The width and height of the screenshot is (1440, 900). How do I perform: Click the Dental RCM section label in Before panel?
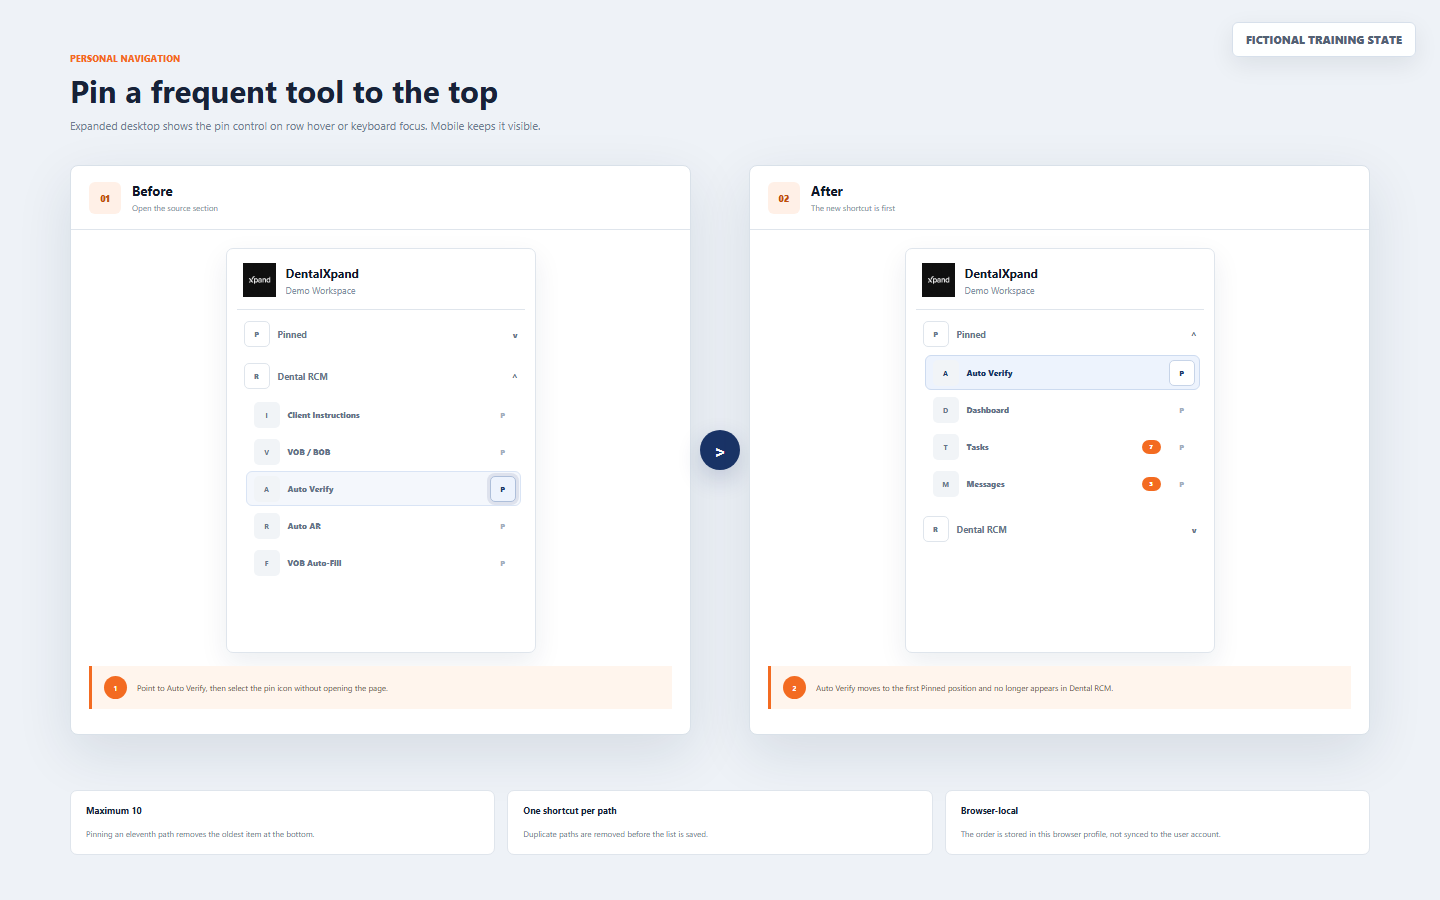pos(303,377)
